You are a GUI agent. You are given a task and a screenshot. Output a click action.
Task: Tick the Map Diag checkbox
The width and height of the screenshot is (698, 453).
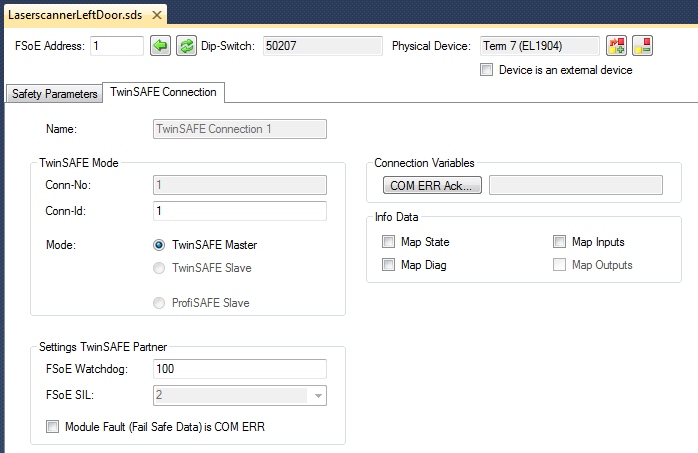[x=388, y=265]
